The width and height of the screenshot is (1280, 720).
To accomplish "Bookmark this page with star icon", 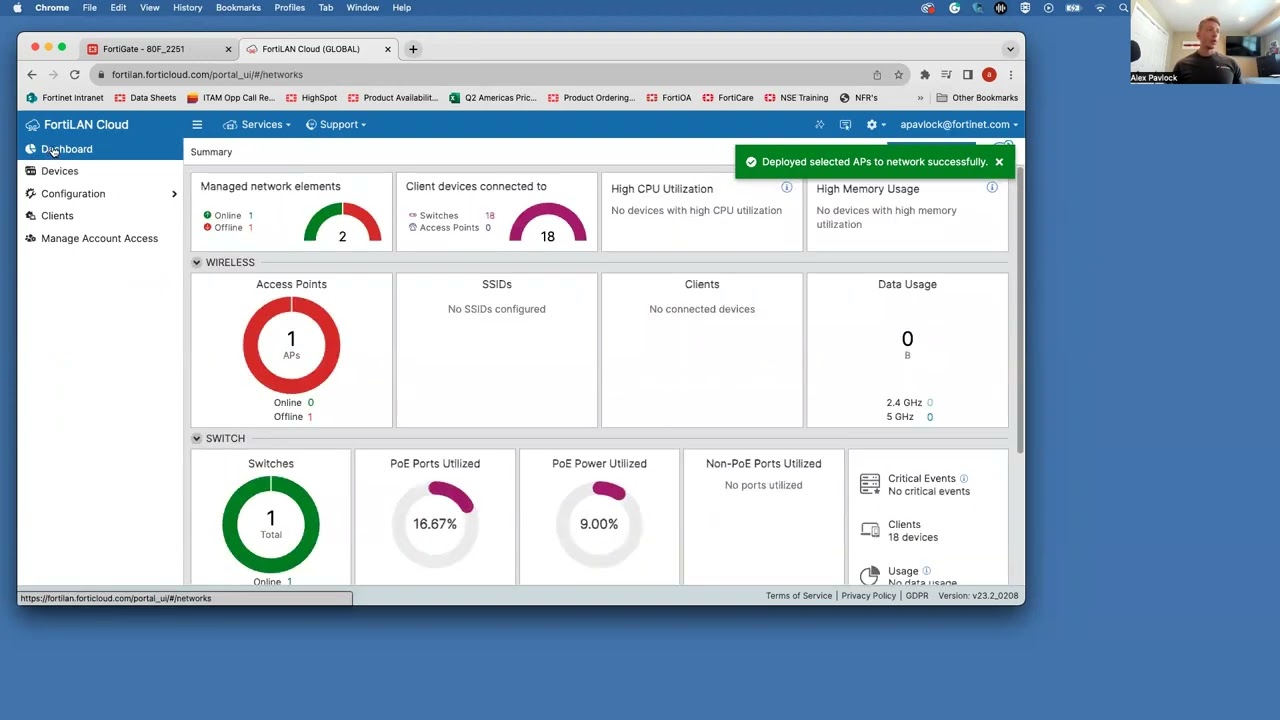I will pos(898,75).
